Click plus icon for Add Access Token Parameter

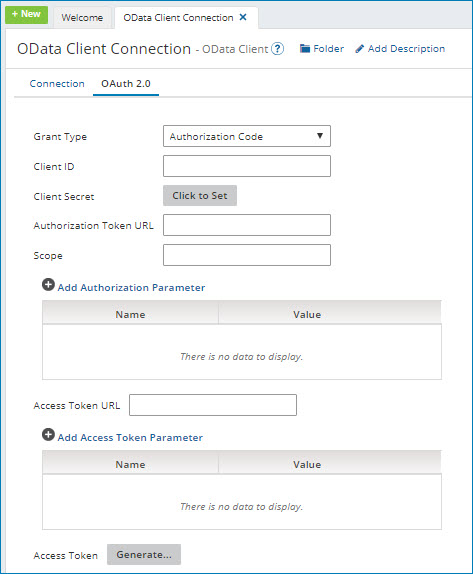pos(48,435)
